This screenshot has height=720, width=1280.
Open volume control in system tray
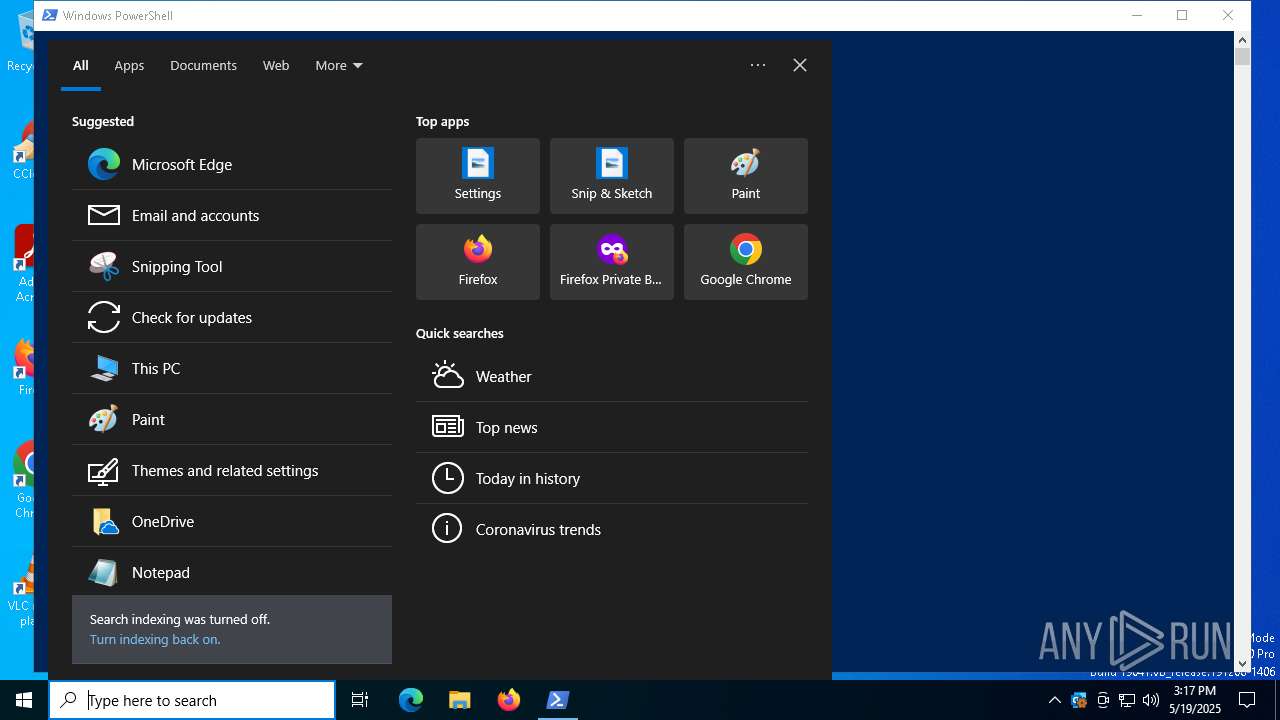pos(1151,700)
